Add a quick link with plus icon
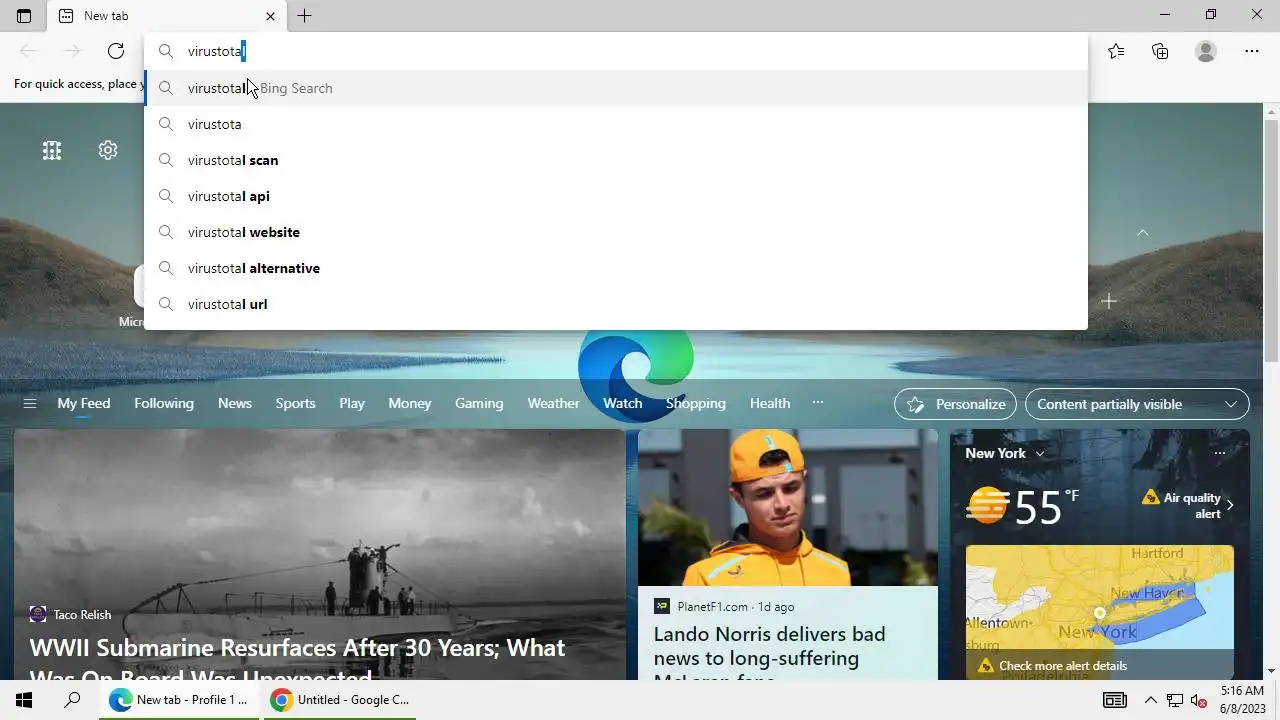Viewport: 1280px width, 720px height. coord(1108,301)
